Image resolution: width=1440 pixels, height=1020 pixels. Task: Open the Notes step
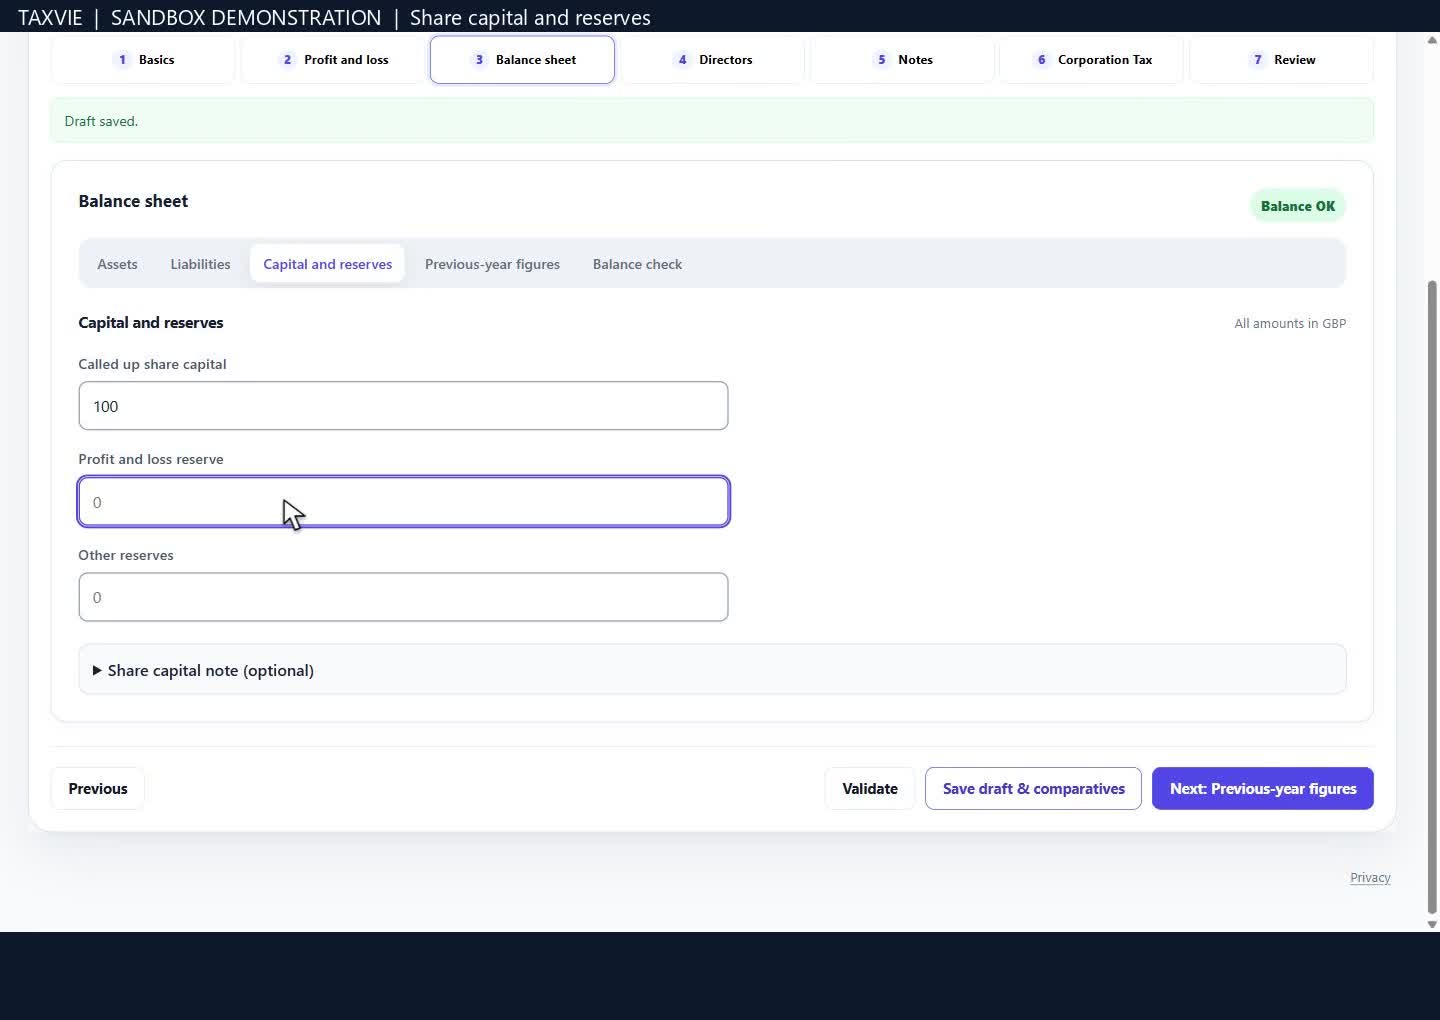[x=902, y=60]
